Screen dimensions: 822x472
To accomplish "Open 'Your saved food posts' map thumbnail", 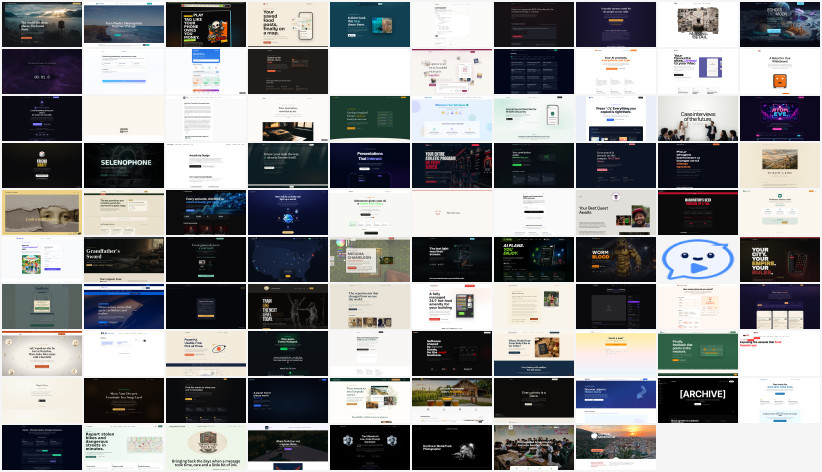I will 288,25.
